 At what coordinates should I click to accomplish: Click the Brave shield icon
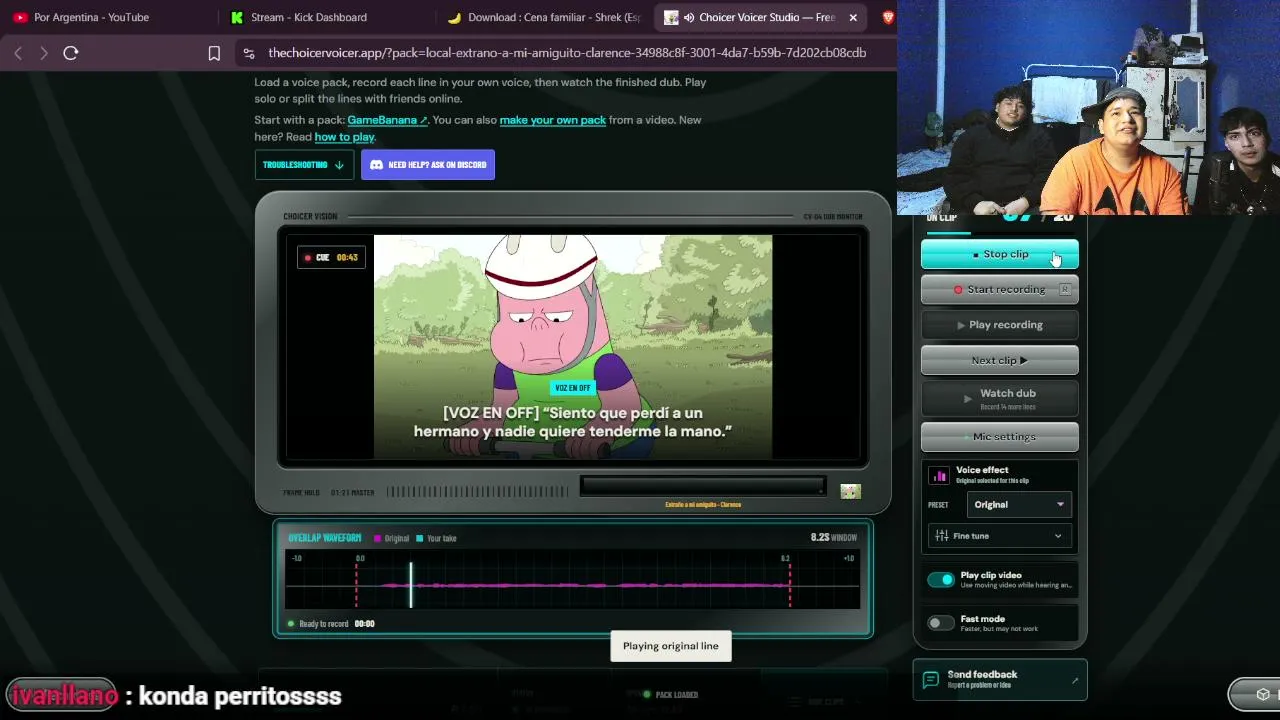(887, 17)
